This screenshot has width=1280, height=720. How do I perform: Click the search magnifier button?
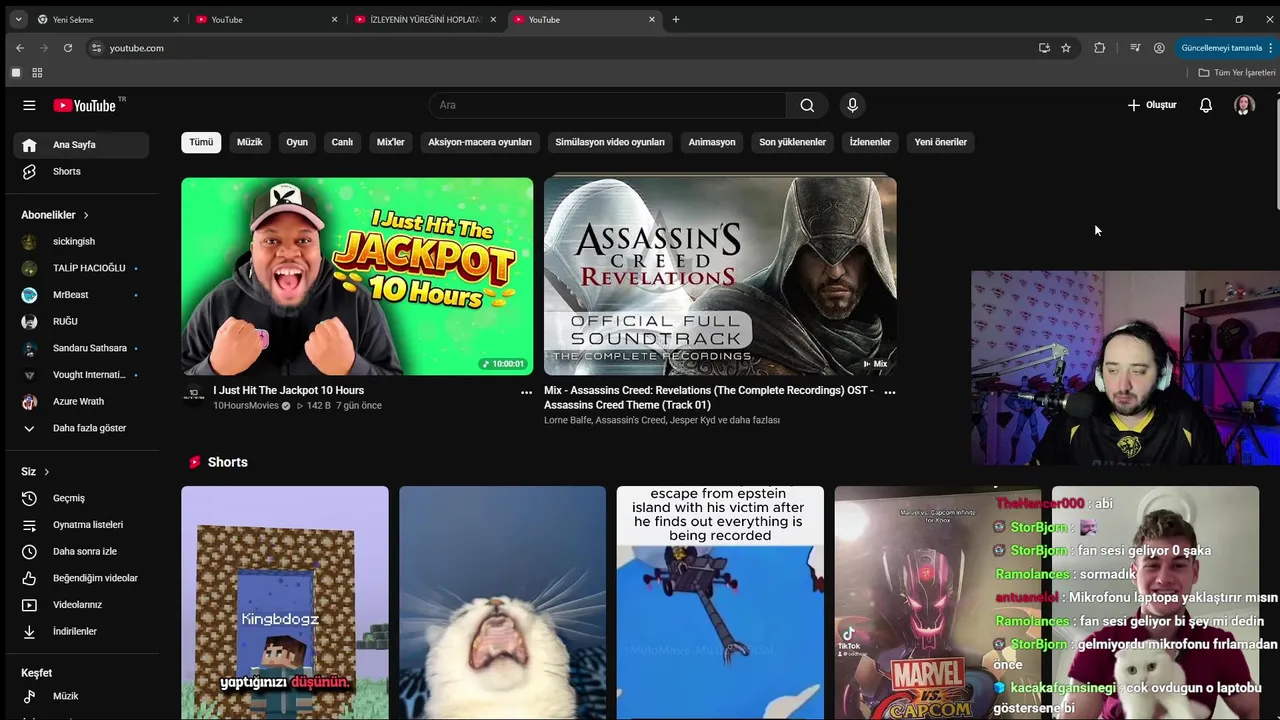(x=807, y=105)
